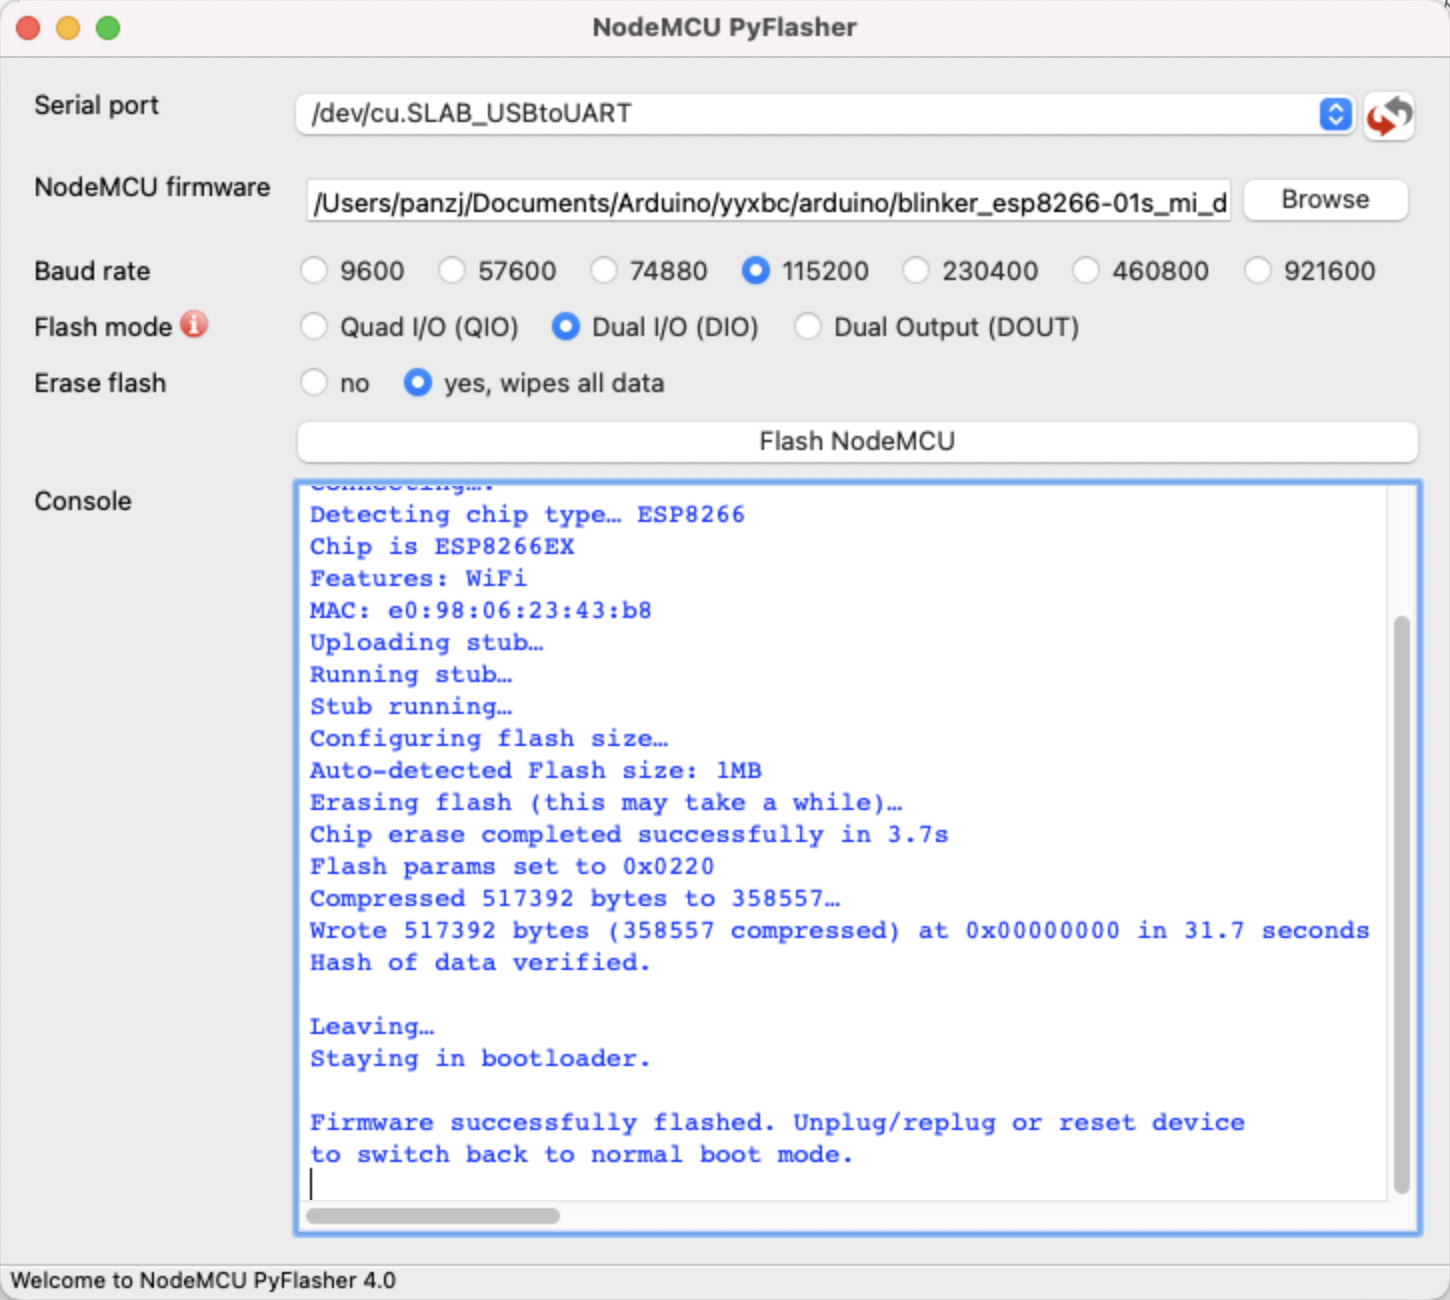Focus the NodeMCU firmware path field
The width and height of the screenshot is (1450, 1300).
point(769,203)
